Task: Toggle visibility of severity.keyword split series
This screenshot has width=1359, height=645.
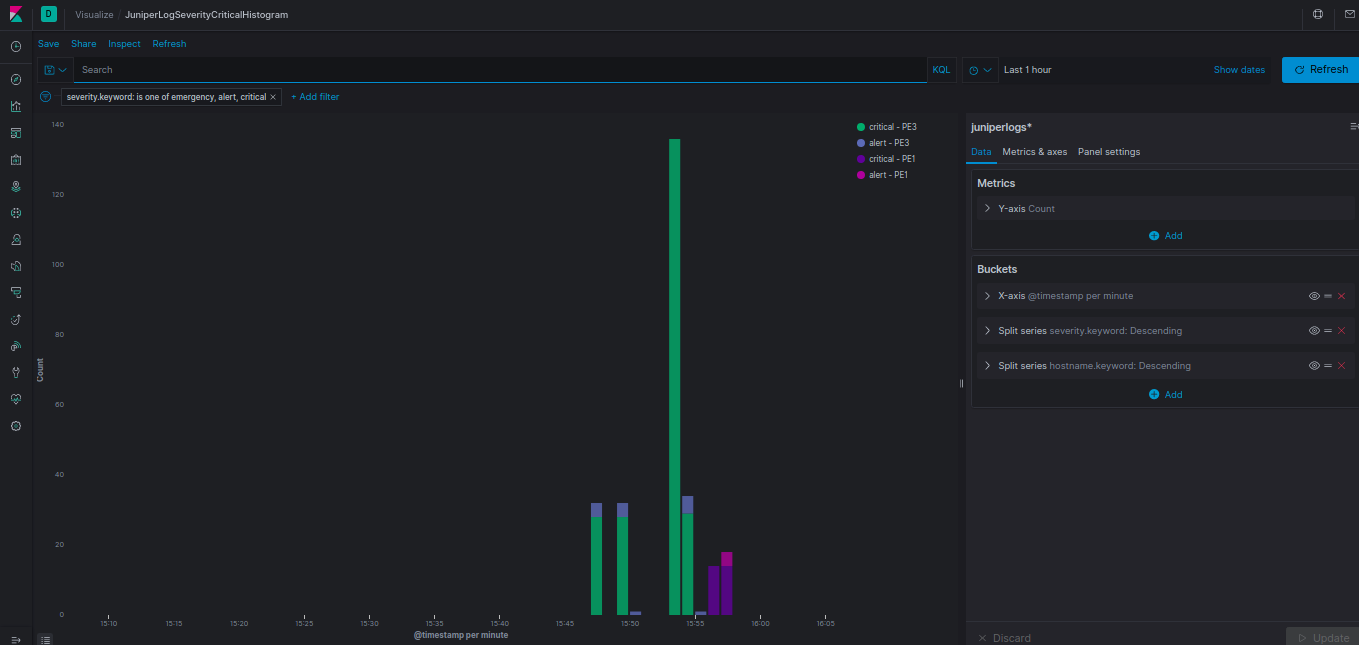Action: coord(1314,331)
